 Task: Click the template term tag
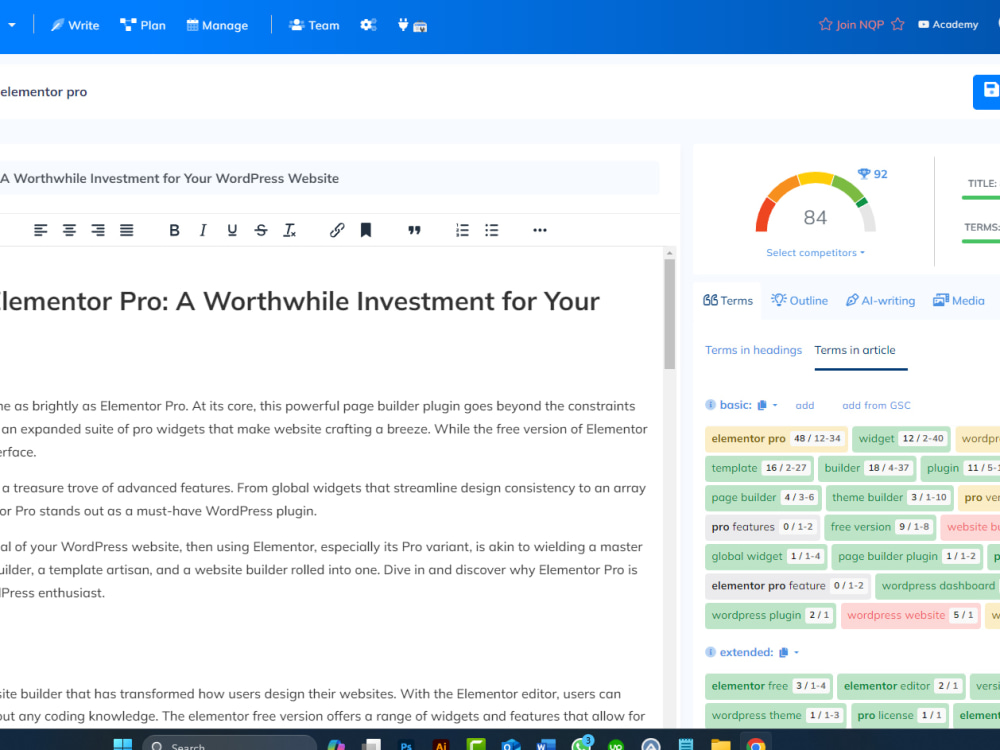tap(759, 468)
